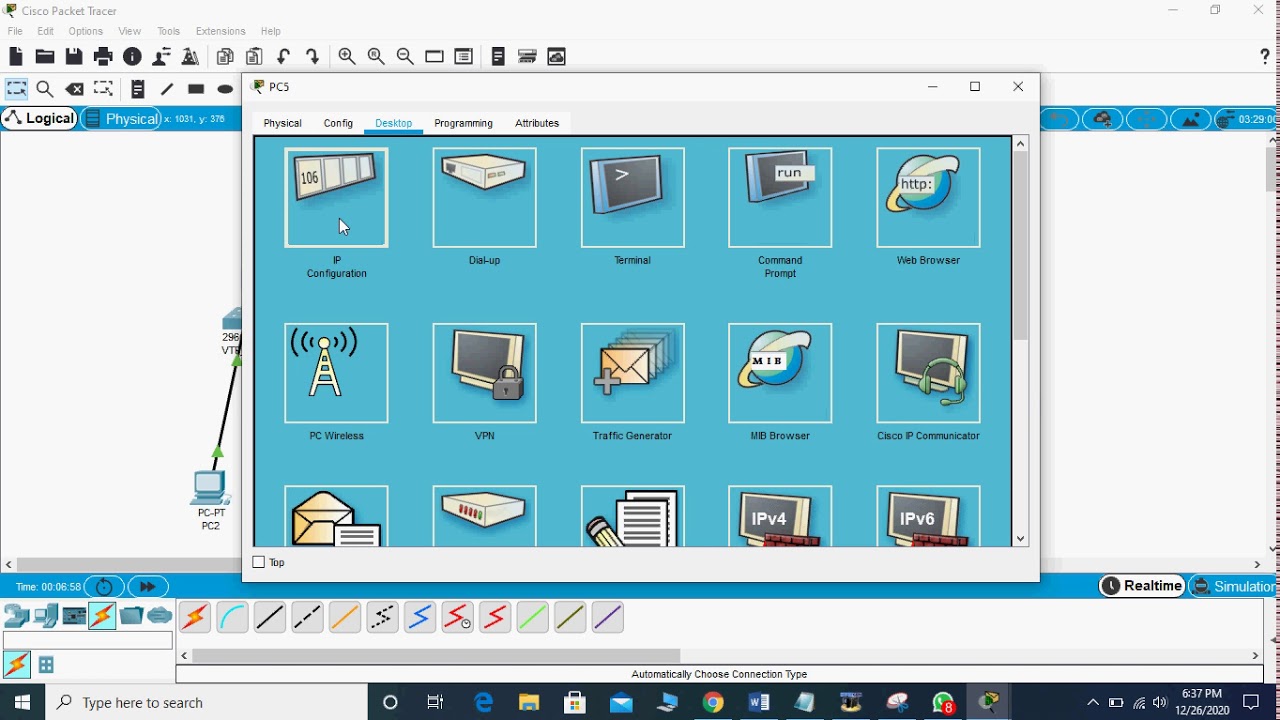Image resolution: width=1280 pixels, height=720 pixels.
Task: Open the Traffic Generator app
Action: [x=632, y=373]
